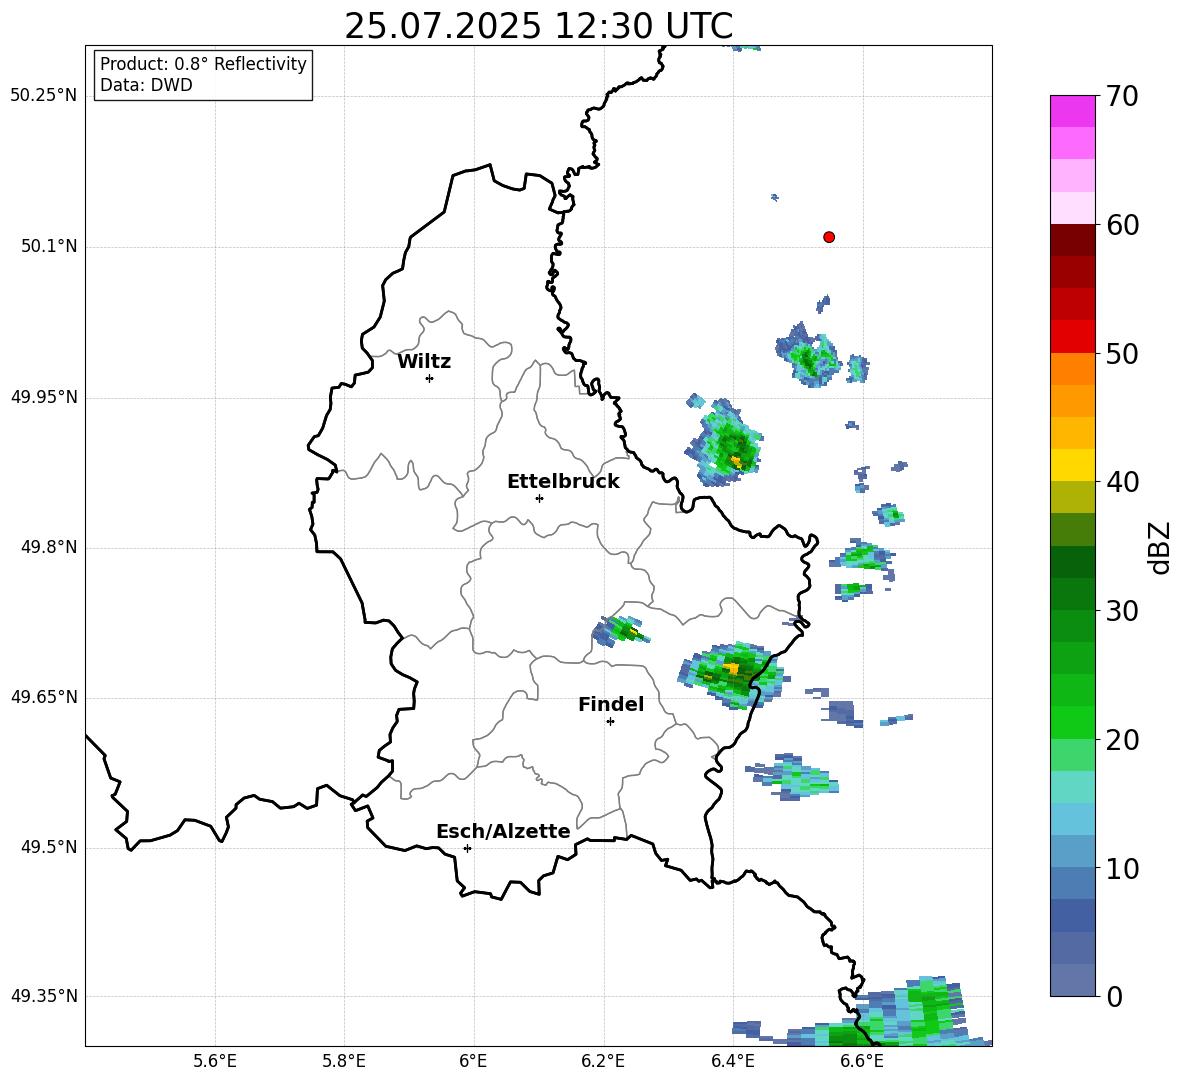This screenshot has width=1184, height=1081.
Task: Click the 6.2°E longitude label
Action: pyautogui.click(x=603, y=1061)
